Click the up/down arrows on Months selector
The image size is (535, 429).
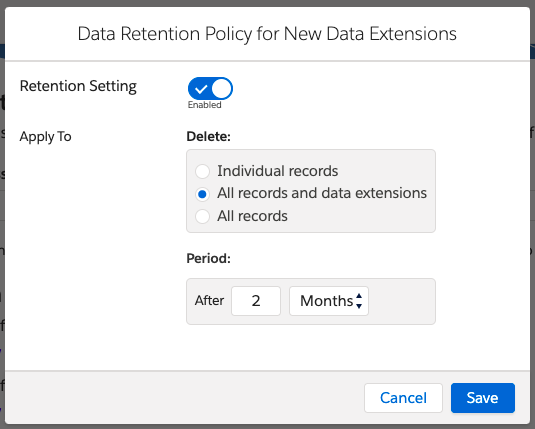point(359,301)
